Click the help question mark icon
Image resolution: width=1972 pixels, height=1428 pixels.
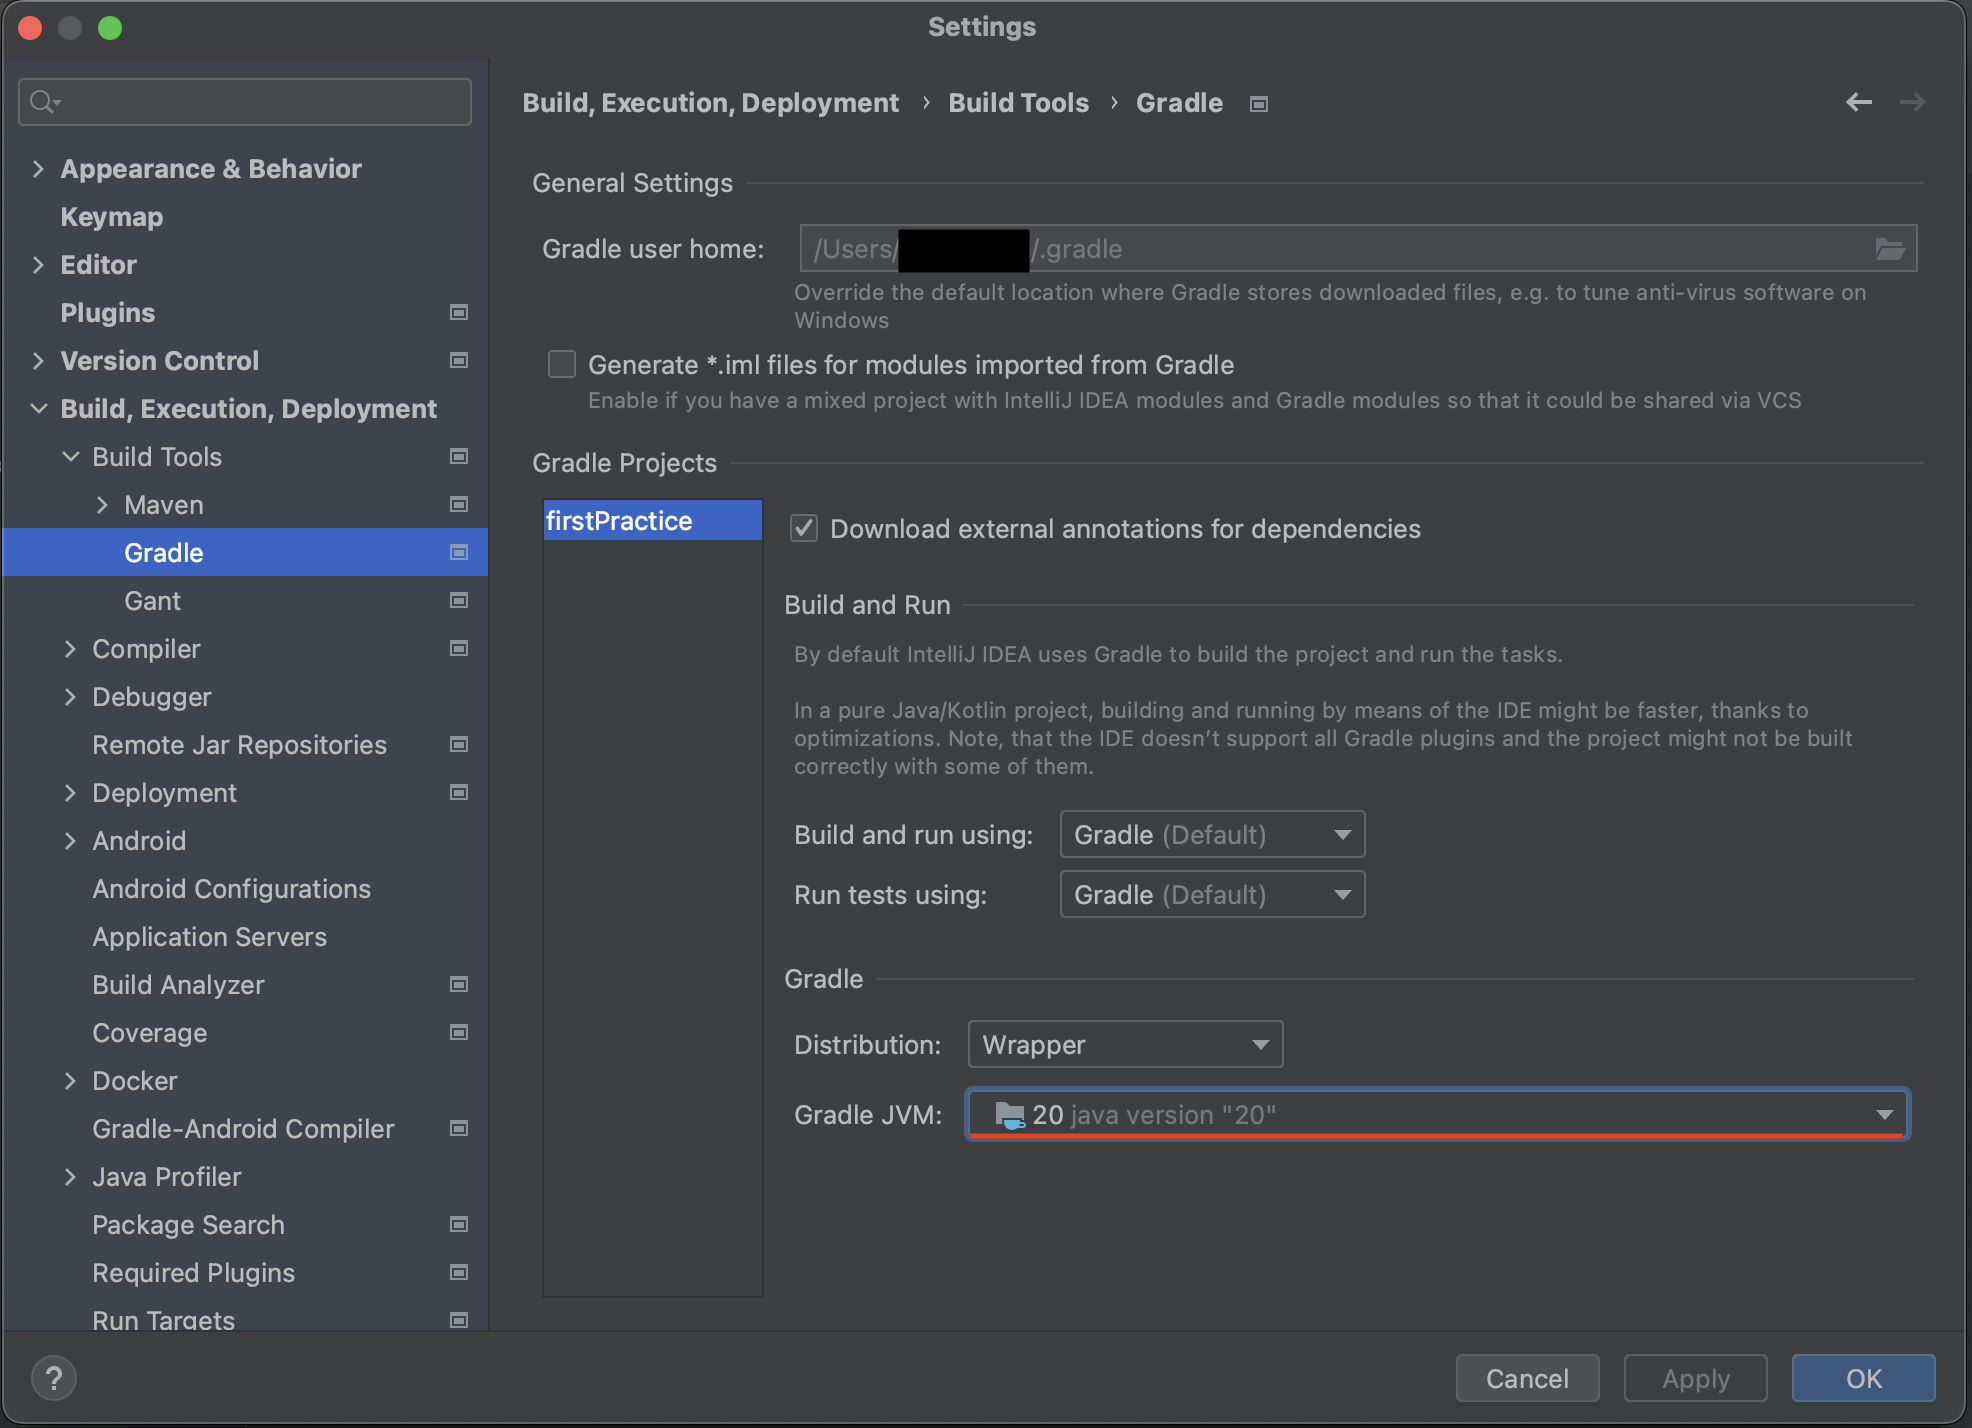coord(54,1378)
